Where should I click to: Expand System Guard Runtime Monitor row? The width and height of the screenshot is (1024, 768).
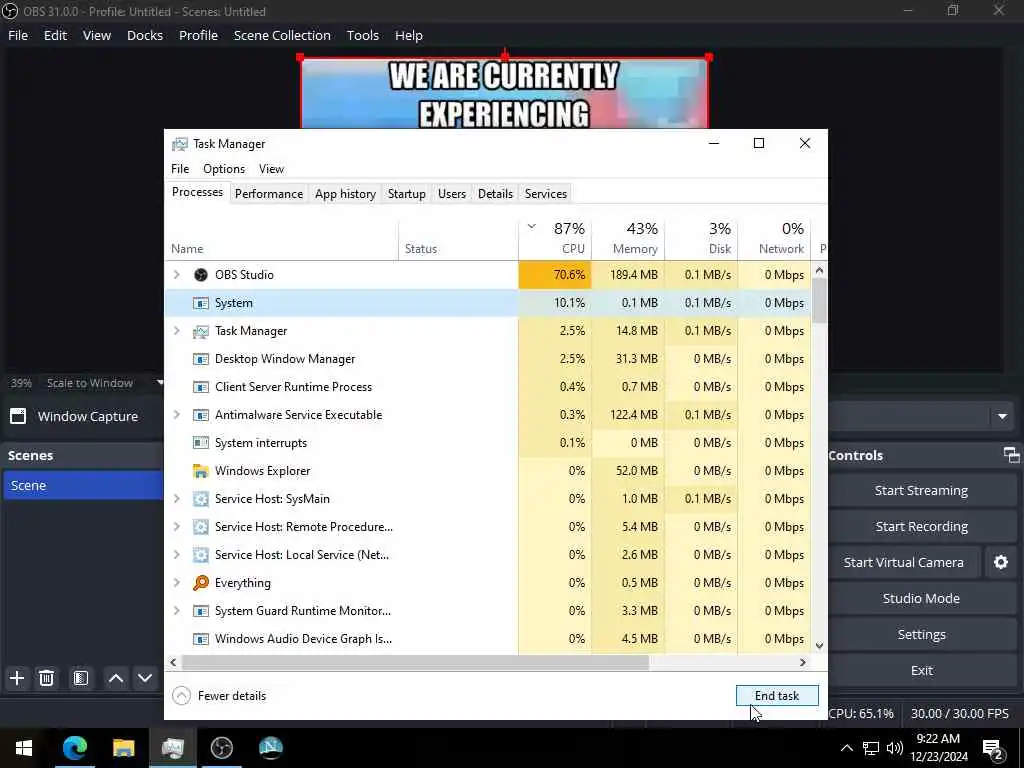(176, 611)
